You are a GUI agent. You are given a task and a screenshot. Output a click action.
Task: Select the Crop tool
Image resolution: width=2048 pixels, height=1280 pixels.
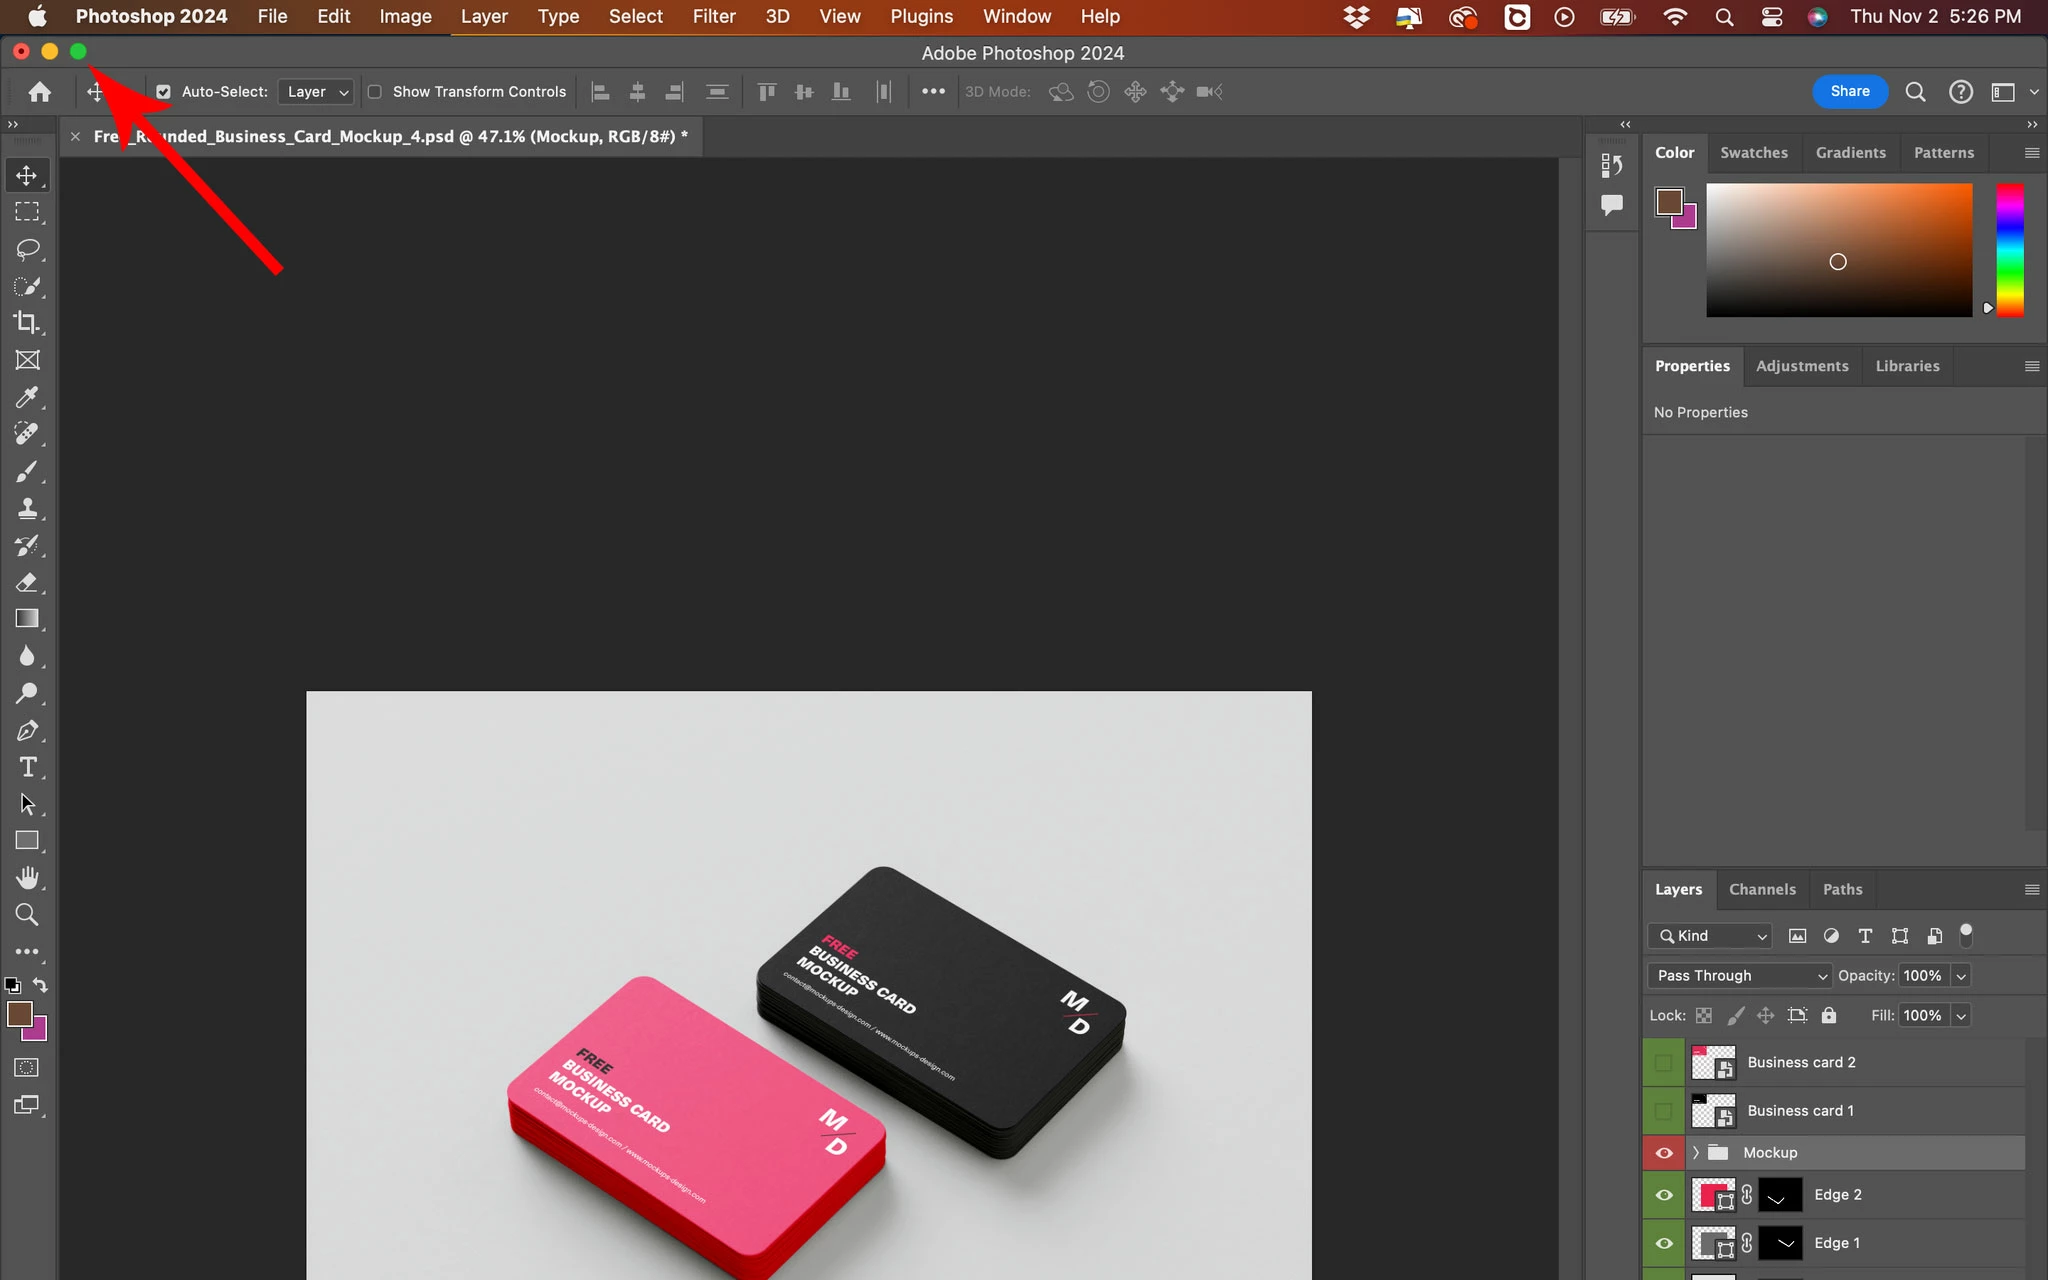(x=27, y=323)
